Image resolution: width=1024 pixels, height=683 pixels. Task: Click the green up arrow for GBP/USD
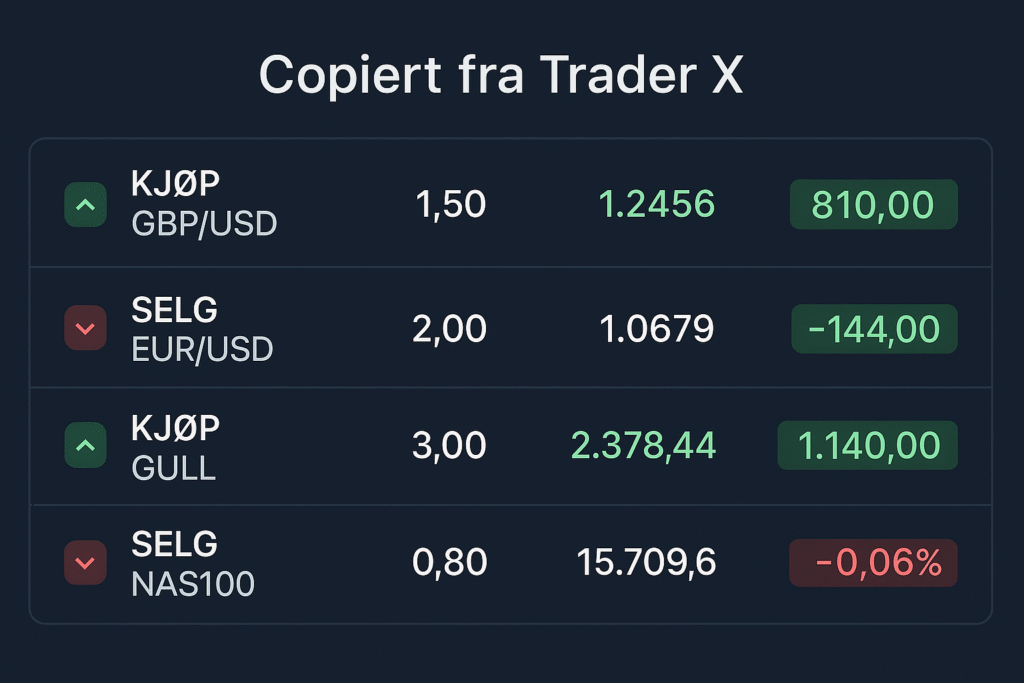85,205
